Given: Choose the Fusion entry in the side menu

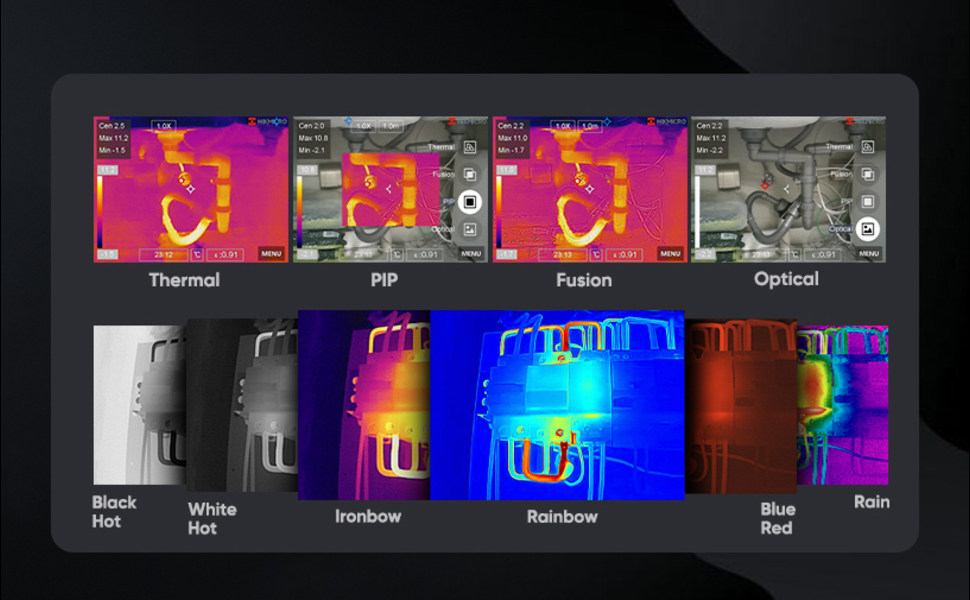Looking at the screenshot, I should [x=444, y=175].
